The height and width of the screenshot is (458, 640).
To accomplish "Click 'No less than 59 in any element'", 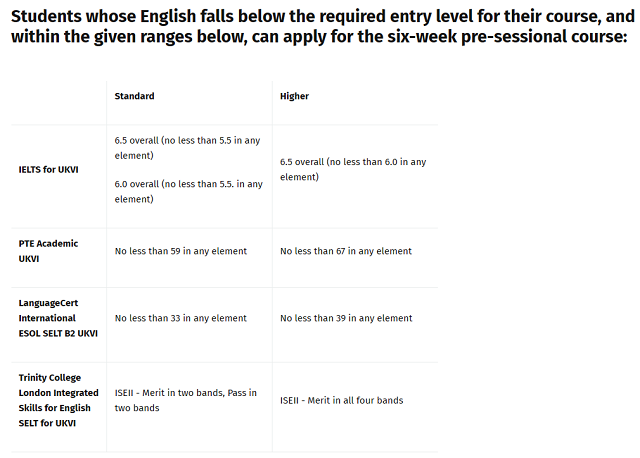I will click(x=181, y=251).
